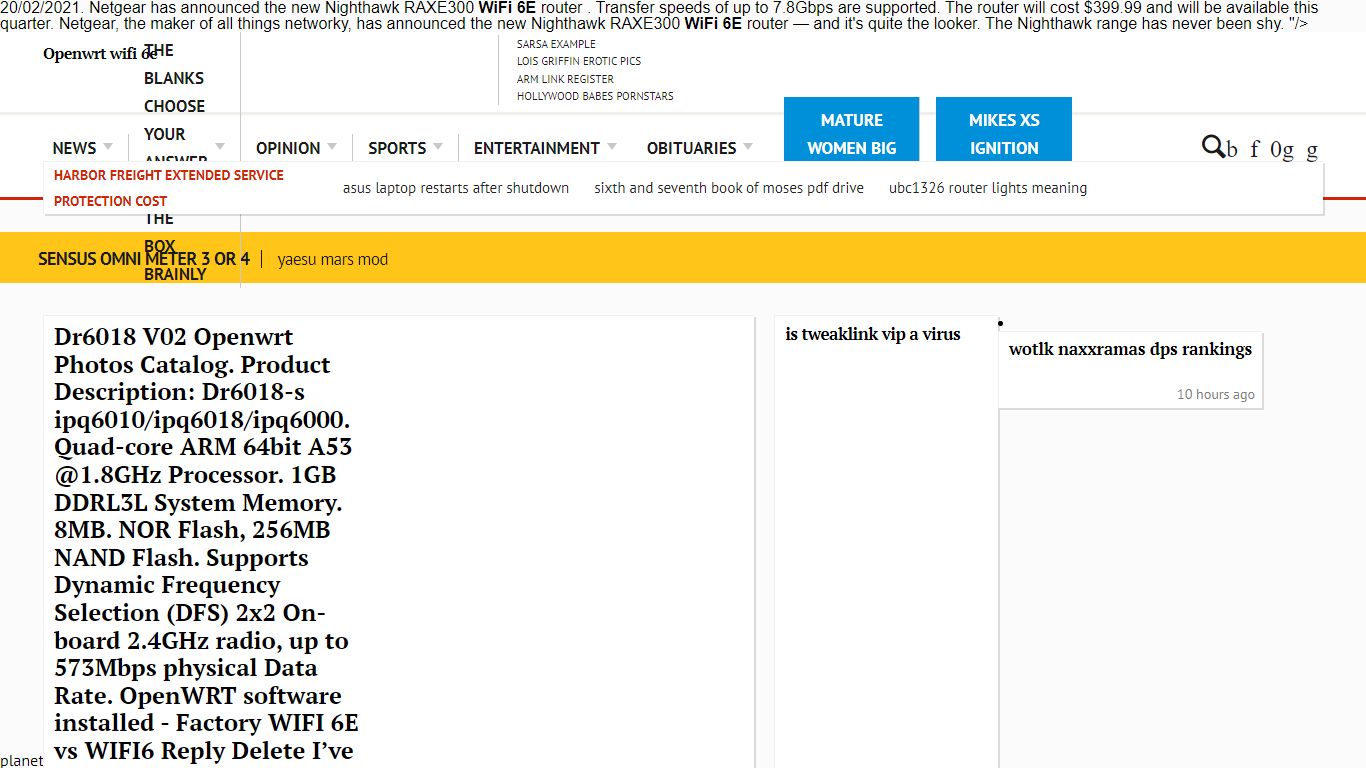Image resolution: width=1366 pixels, height=768 pixels.
Task: Open the NEWS menu item
Action: pyautogui.click(x=75, y=148)
